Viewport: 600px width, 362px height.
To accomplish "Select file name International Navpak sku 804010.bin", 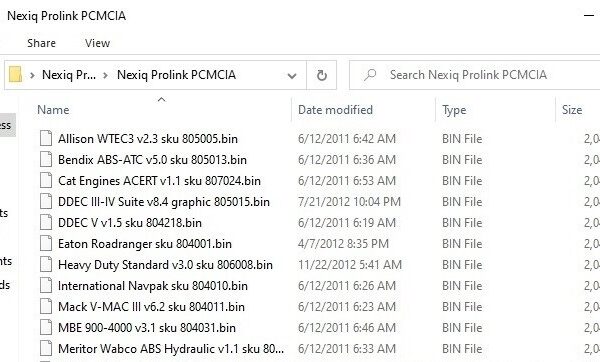I will pos(153,286).
